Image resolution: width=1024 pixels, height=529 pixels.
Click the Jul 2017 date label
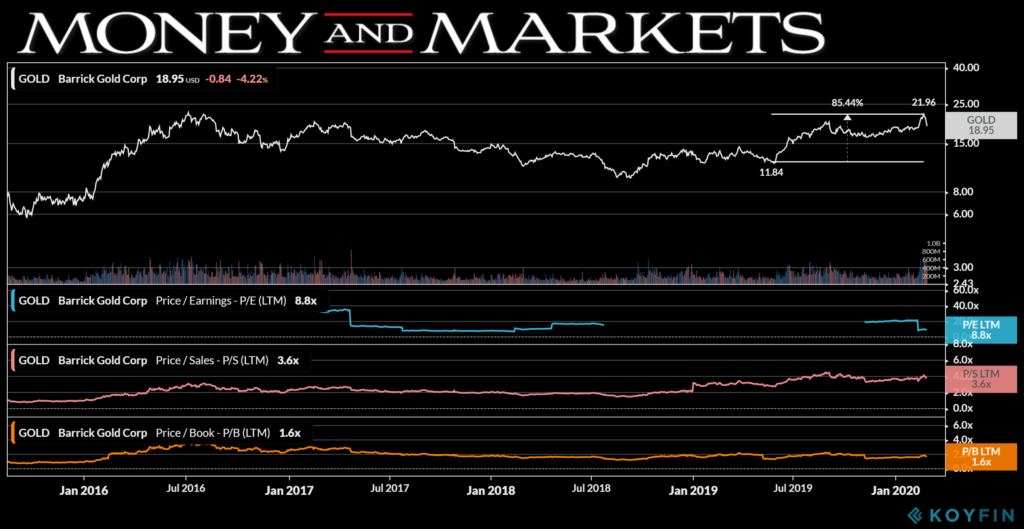pyautogui.click(x=389, y=489)
